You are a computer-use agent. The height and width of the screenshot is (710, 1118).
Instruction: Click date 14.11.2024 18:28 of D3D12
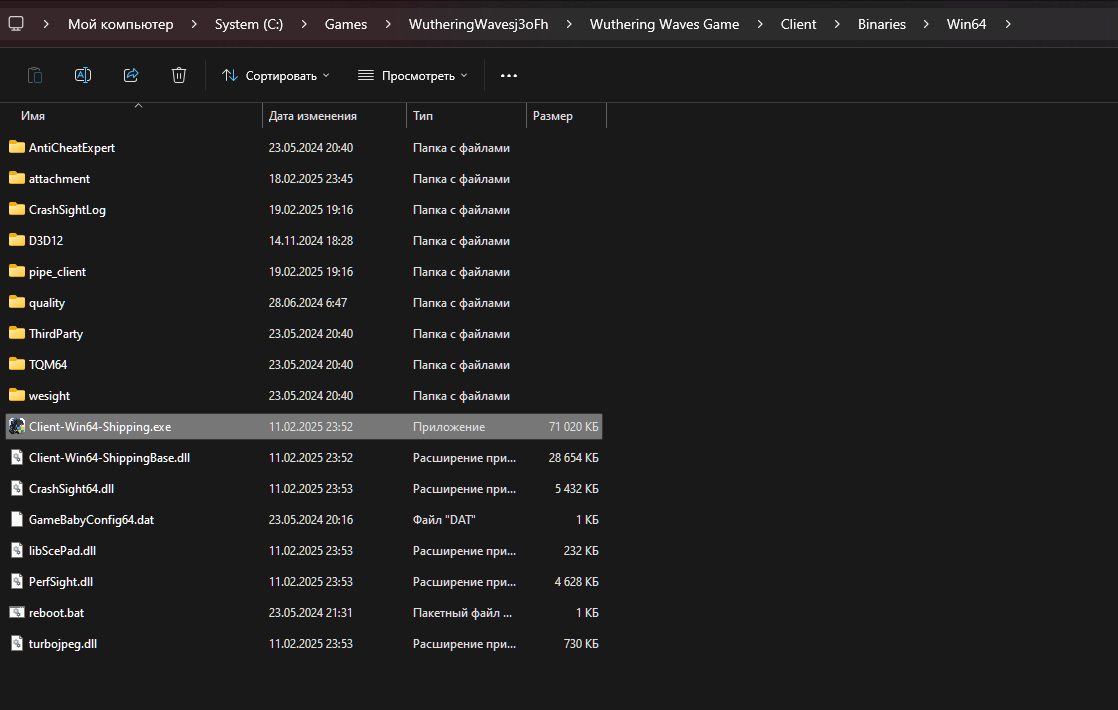pyautogui.click(x=311, y=241)
